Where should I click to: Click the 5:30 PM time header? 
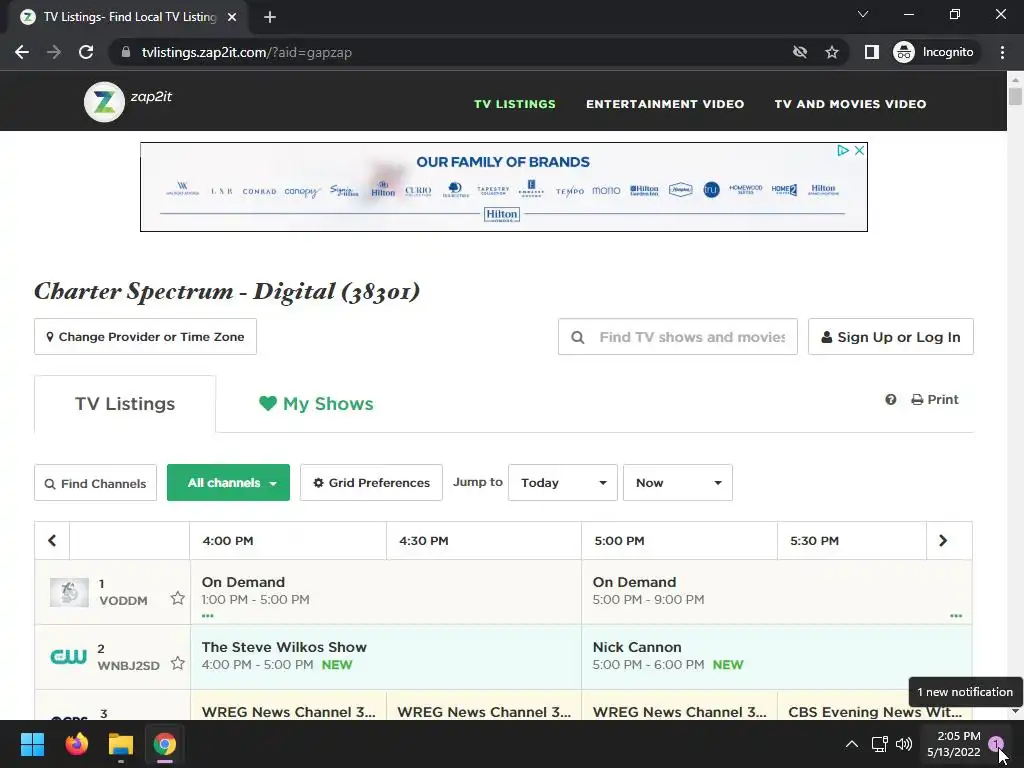click(x=852, y=541)
